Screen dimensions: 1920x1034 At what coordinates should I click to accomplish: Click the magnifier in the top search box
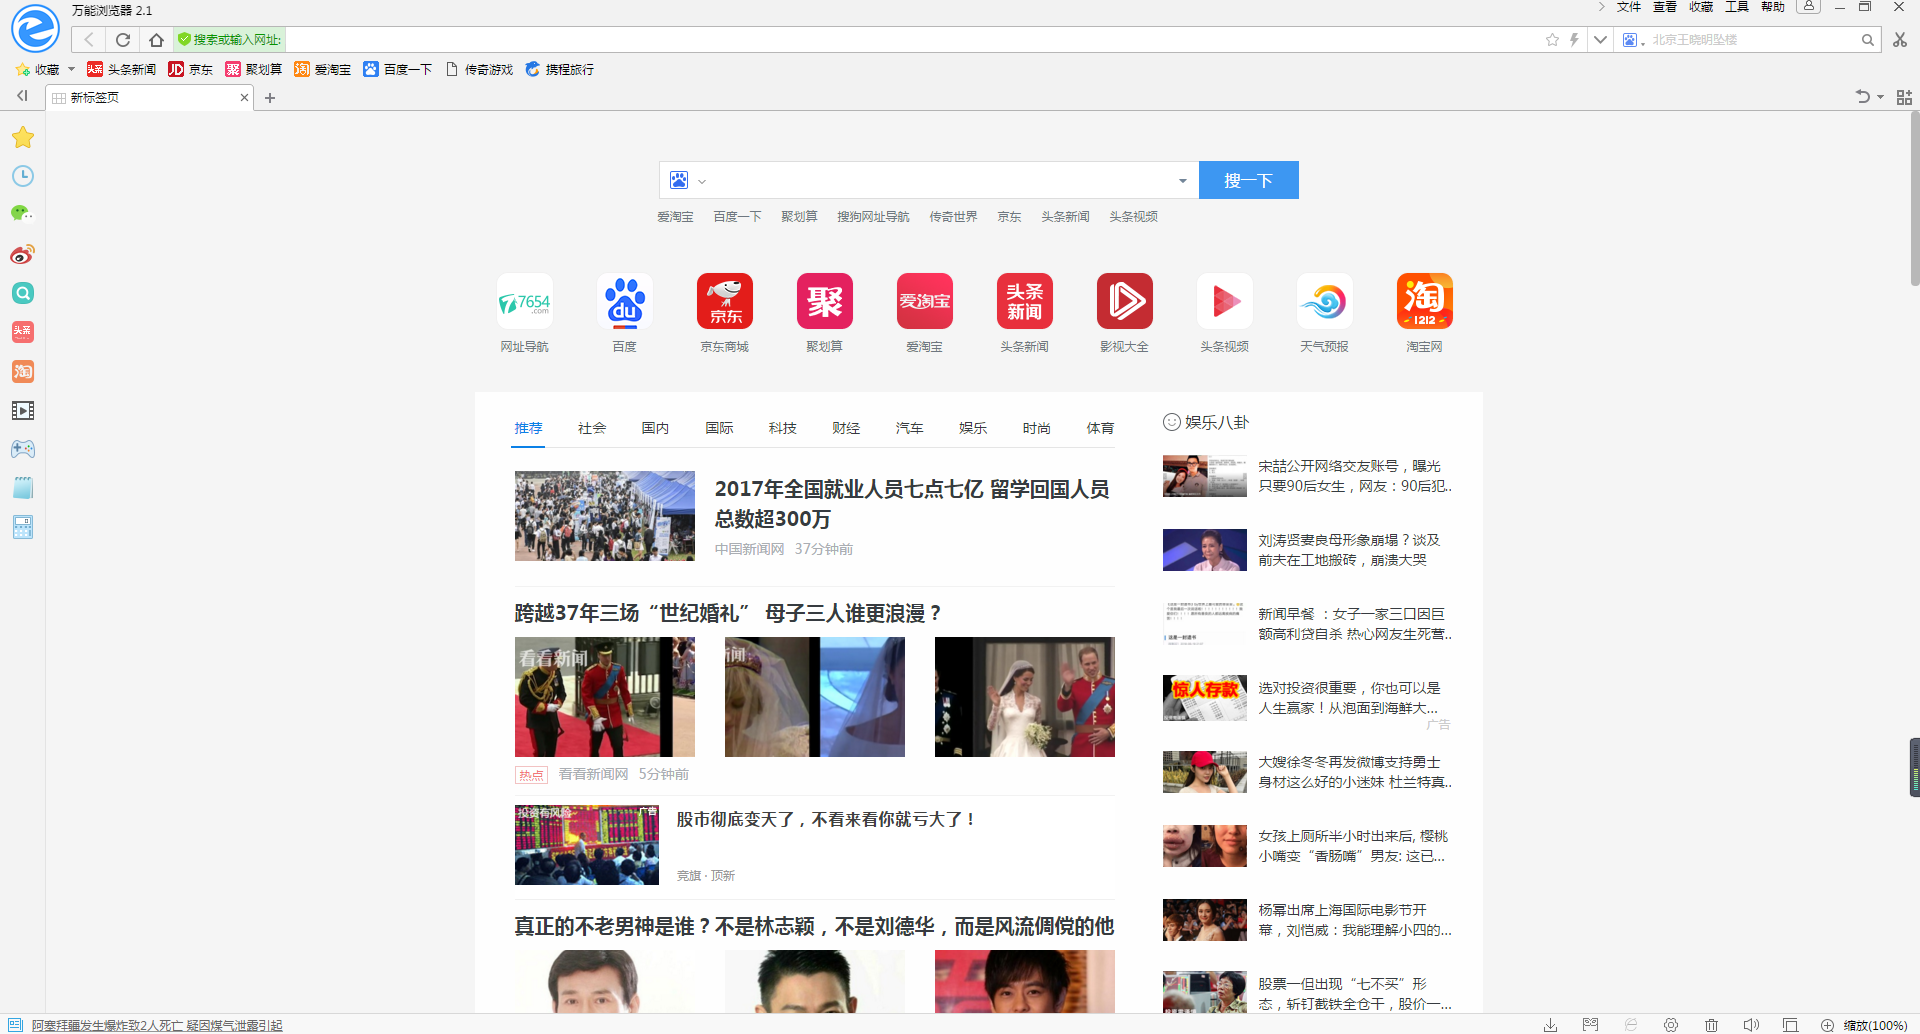1867,40
